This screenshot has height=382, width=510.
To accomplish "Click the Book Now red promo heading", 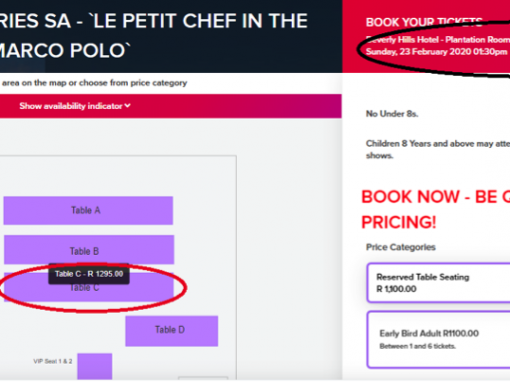I will pyautogui.click(x=436, y=209).
